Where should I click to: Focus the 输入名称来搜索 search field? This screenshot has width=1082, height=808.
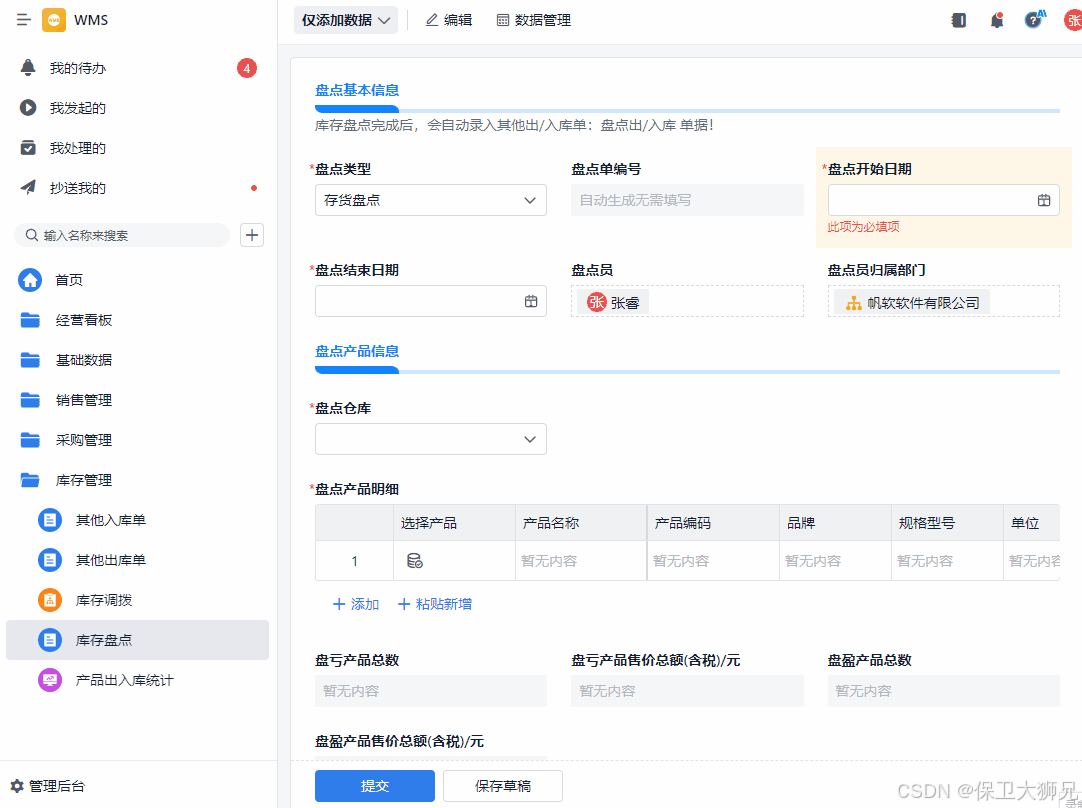[x=122, y=235]
